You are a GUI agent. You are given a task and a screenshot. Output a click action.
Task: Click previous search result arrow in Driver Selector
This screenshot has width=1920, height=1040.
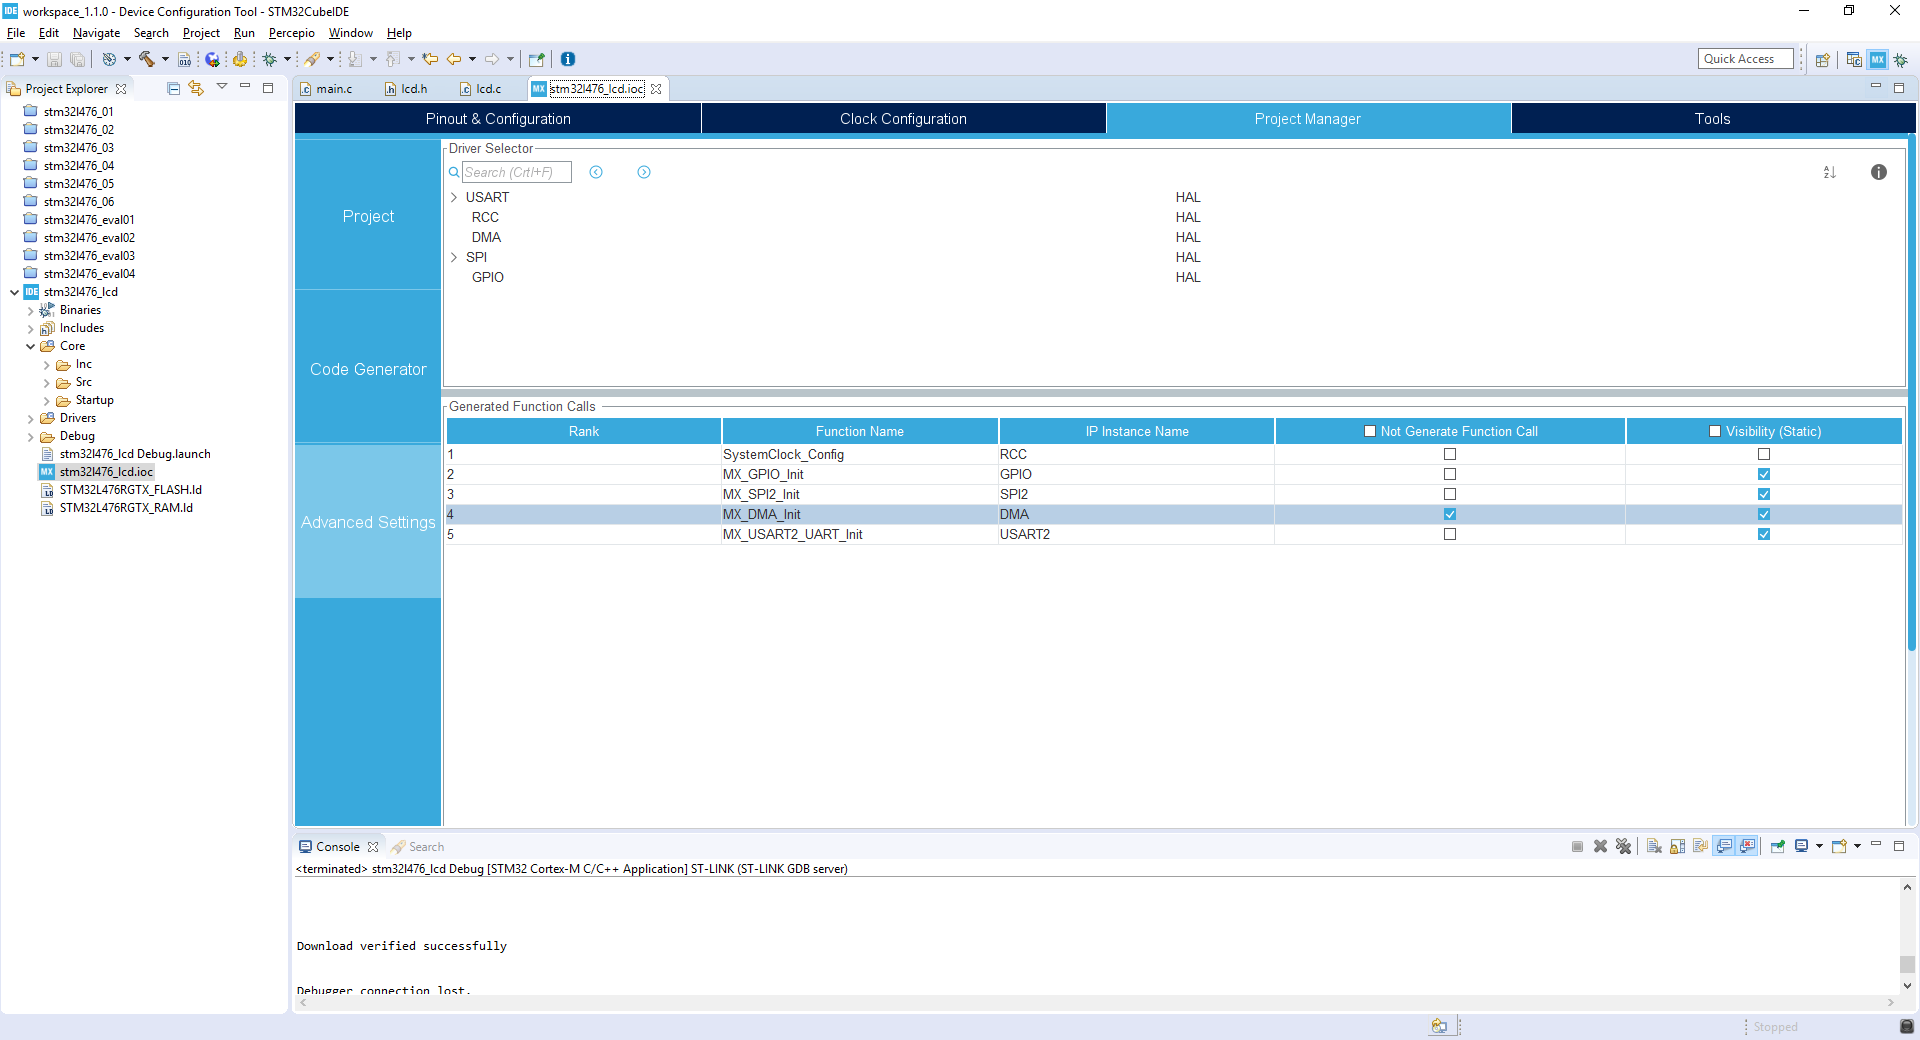pos(596,172)
